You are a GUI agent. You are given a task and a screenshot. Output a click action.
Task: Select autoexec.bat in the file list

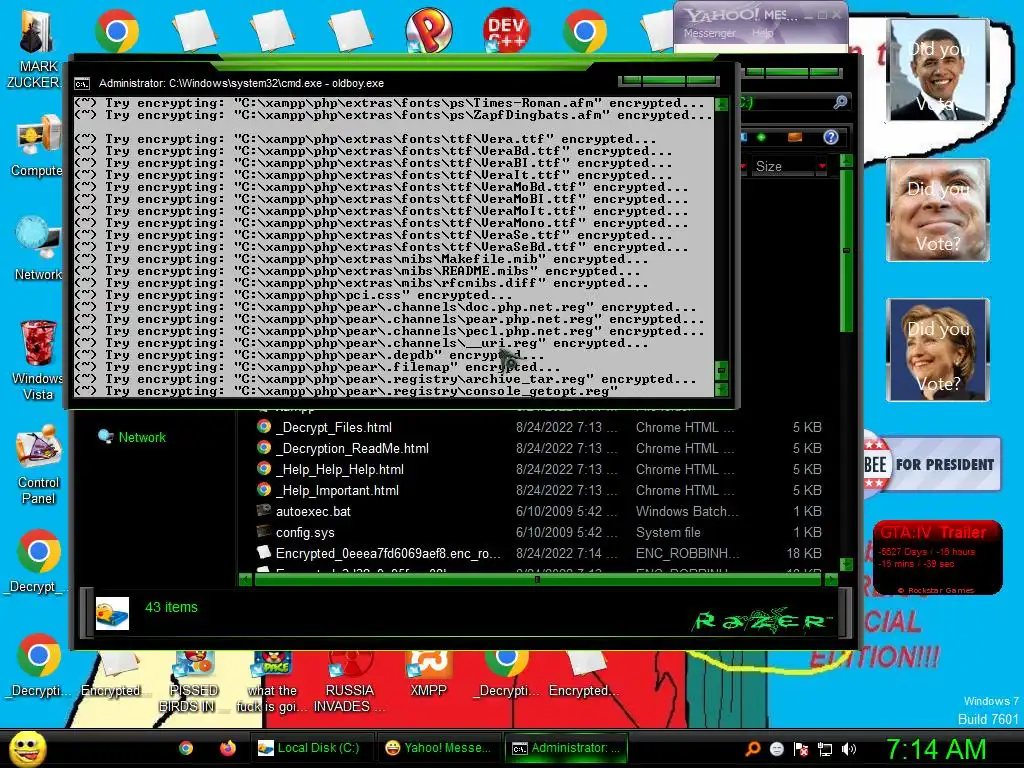pos(539,511)
